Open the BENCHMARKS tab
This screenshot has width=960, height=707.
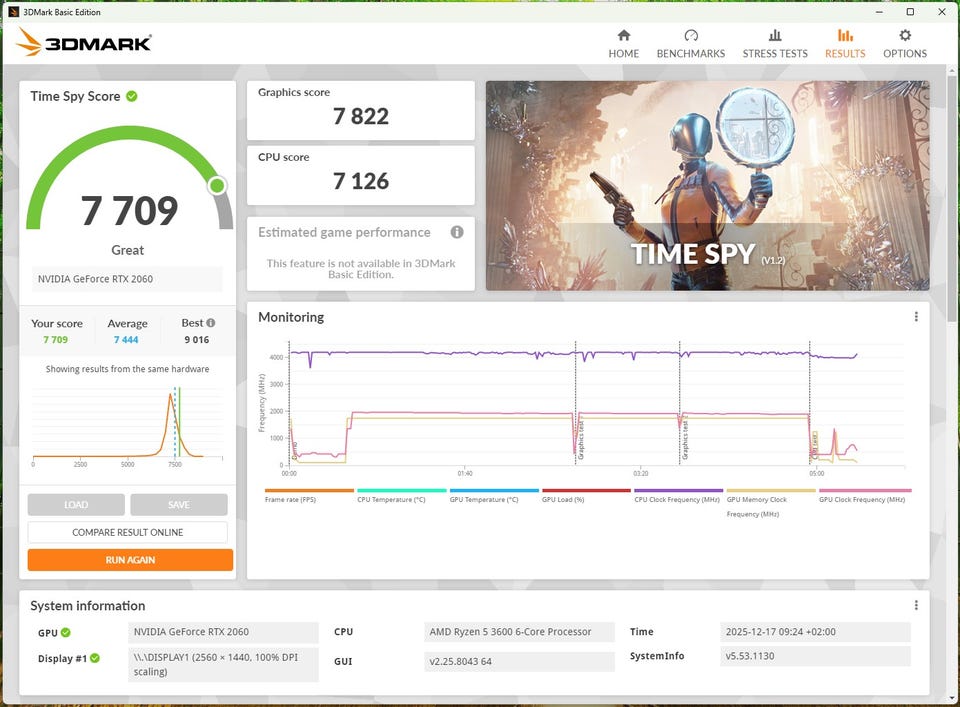(x=691, y=44)
